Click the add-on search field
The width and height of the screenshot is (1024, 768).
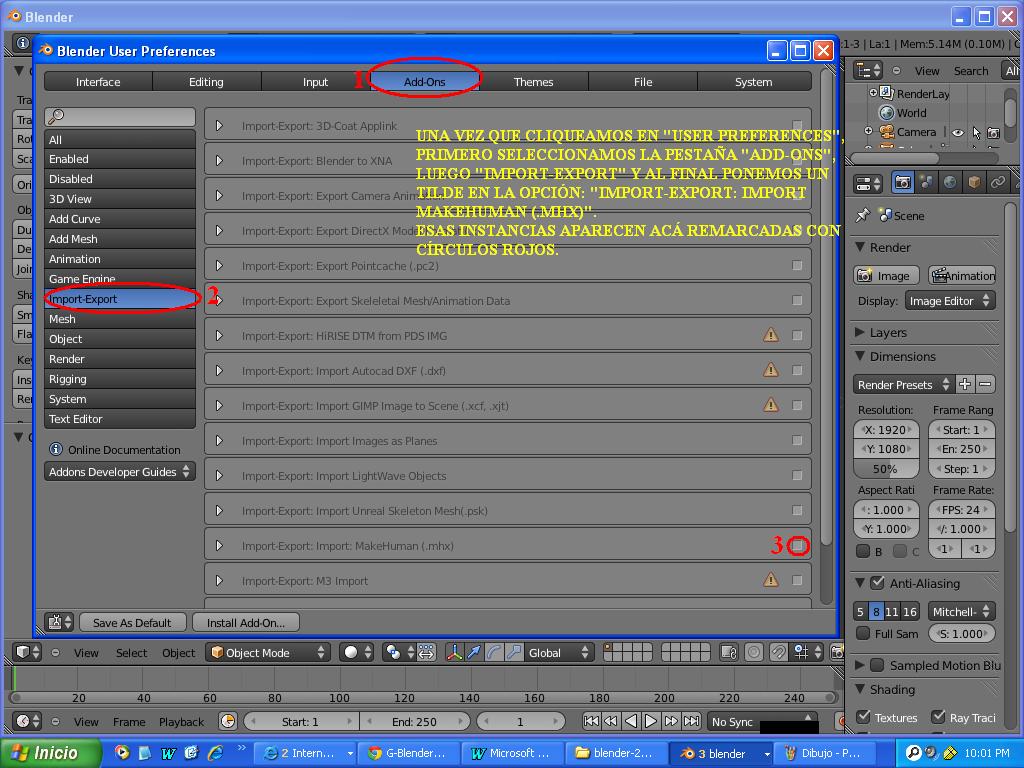click(120, 117)
